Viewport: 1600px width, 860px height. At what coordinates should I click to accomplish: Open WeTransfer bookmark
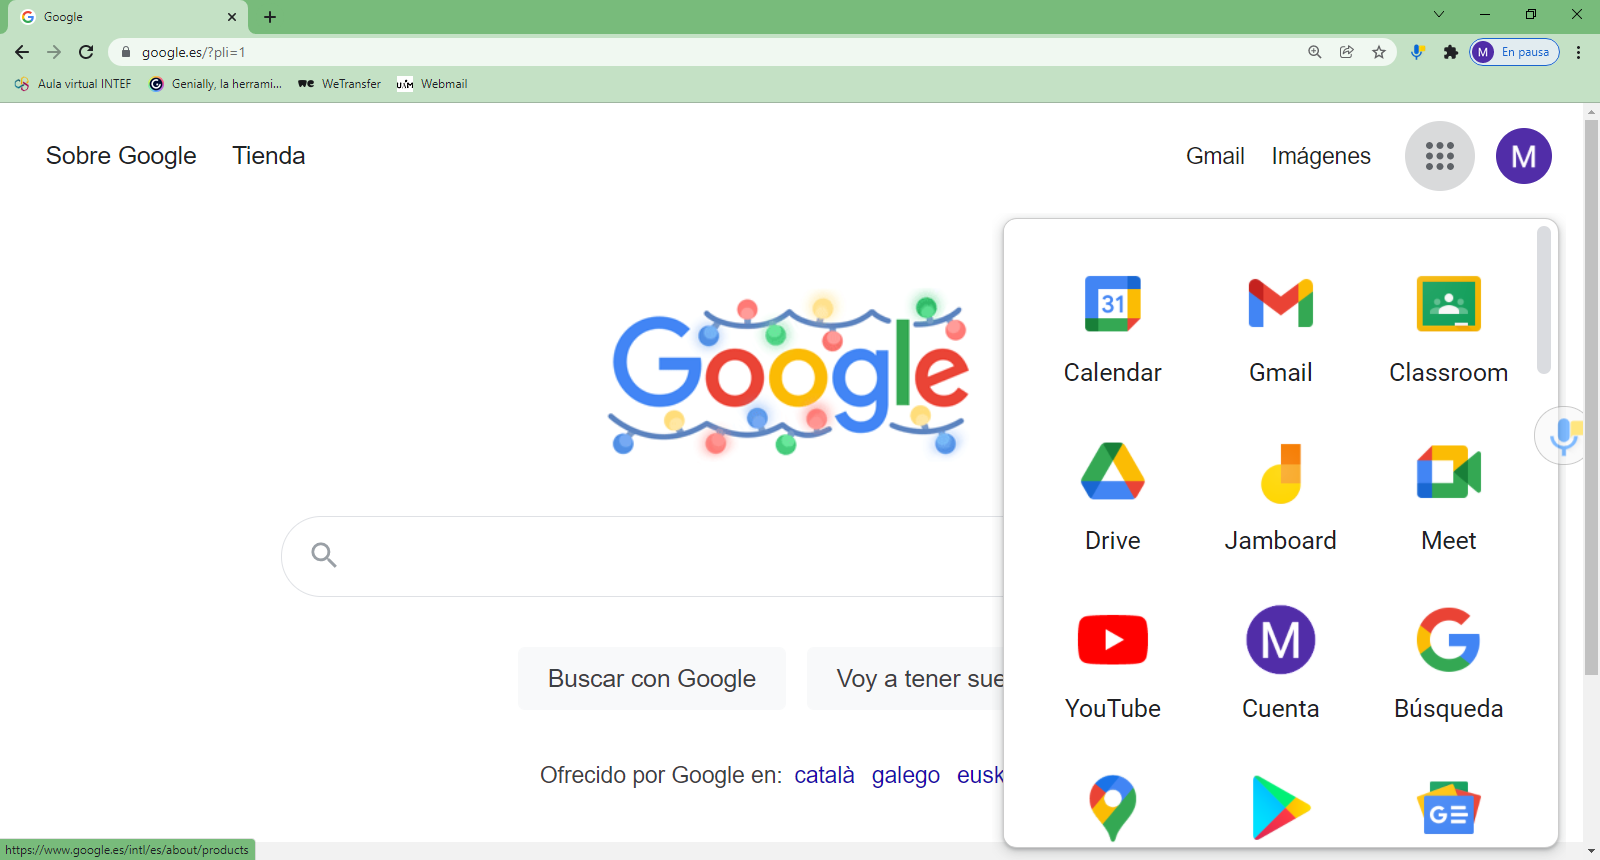point(340,84)
